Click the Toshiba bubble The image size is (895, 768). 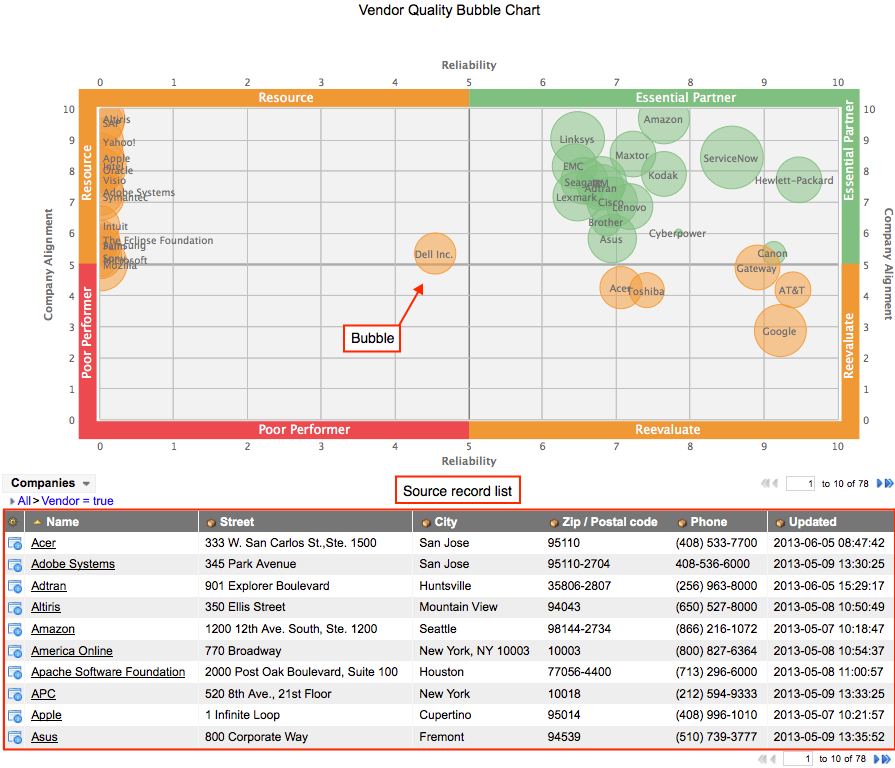(x=646, y=291)
